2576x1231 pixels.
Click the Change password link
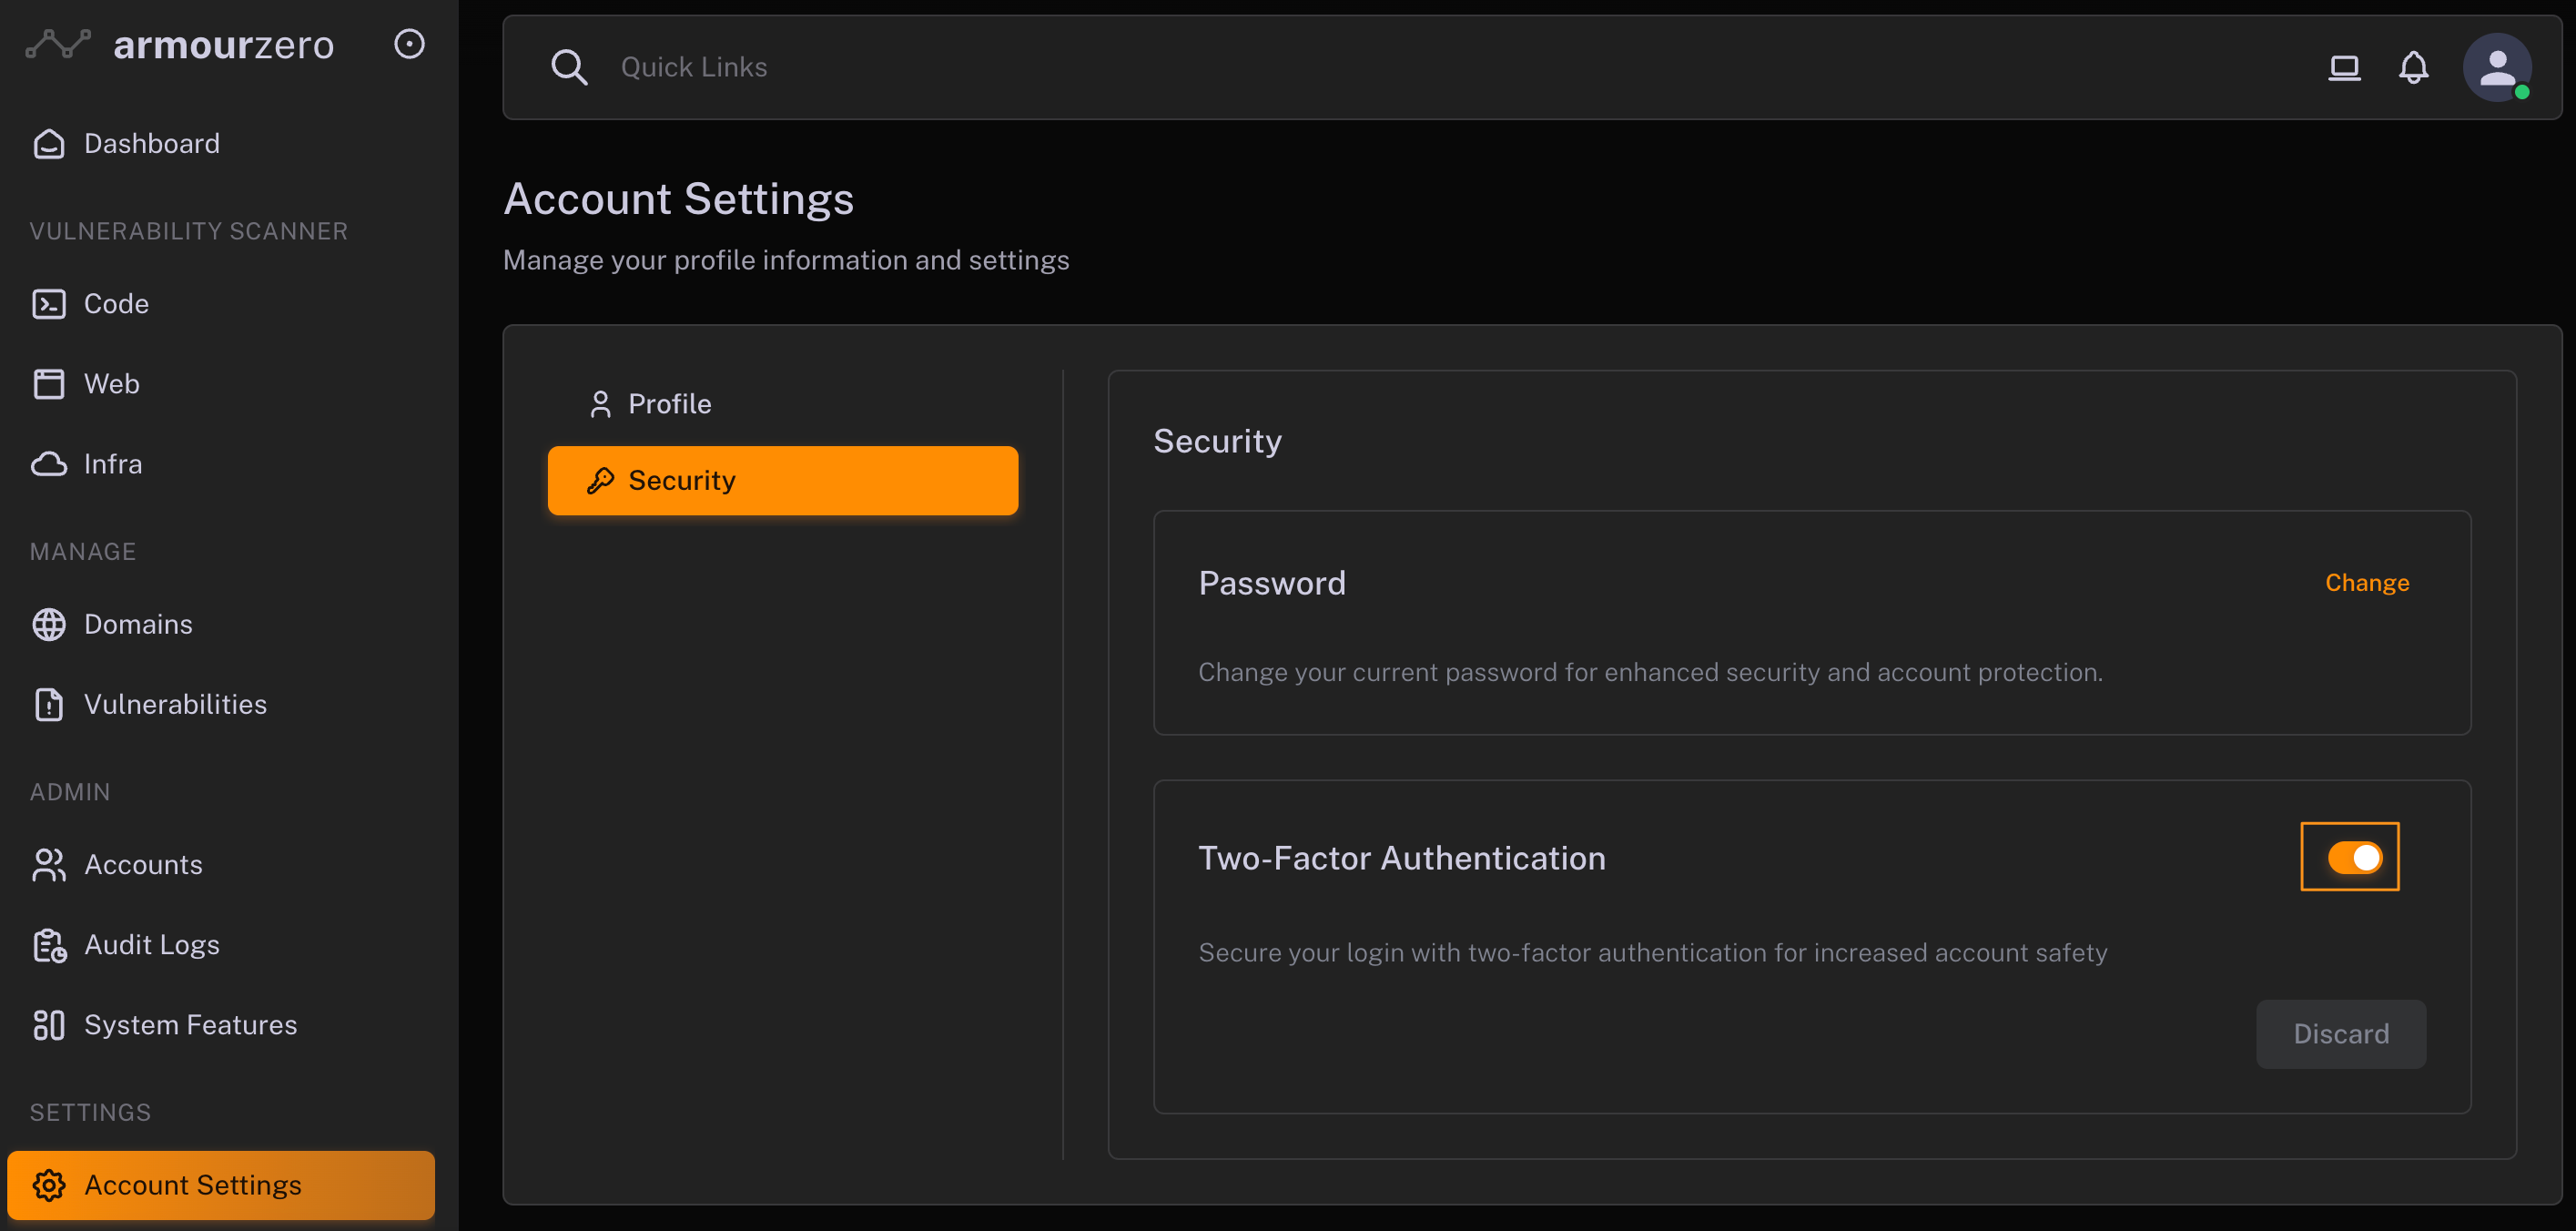pyautogui.click(x=2366, y=583)
